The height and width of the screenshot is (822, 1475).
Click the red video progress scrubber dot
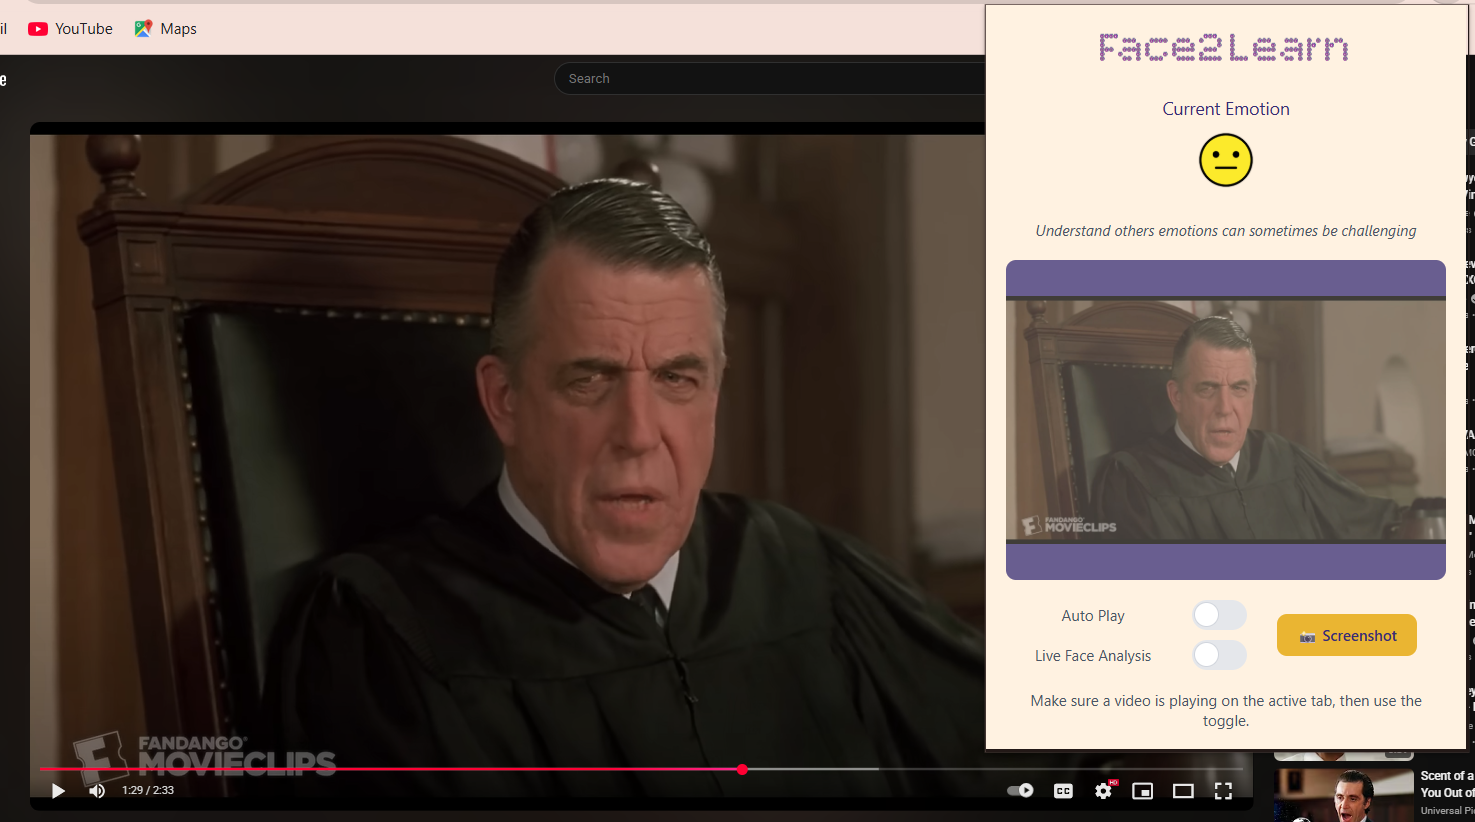click(742, 769)
